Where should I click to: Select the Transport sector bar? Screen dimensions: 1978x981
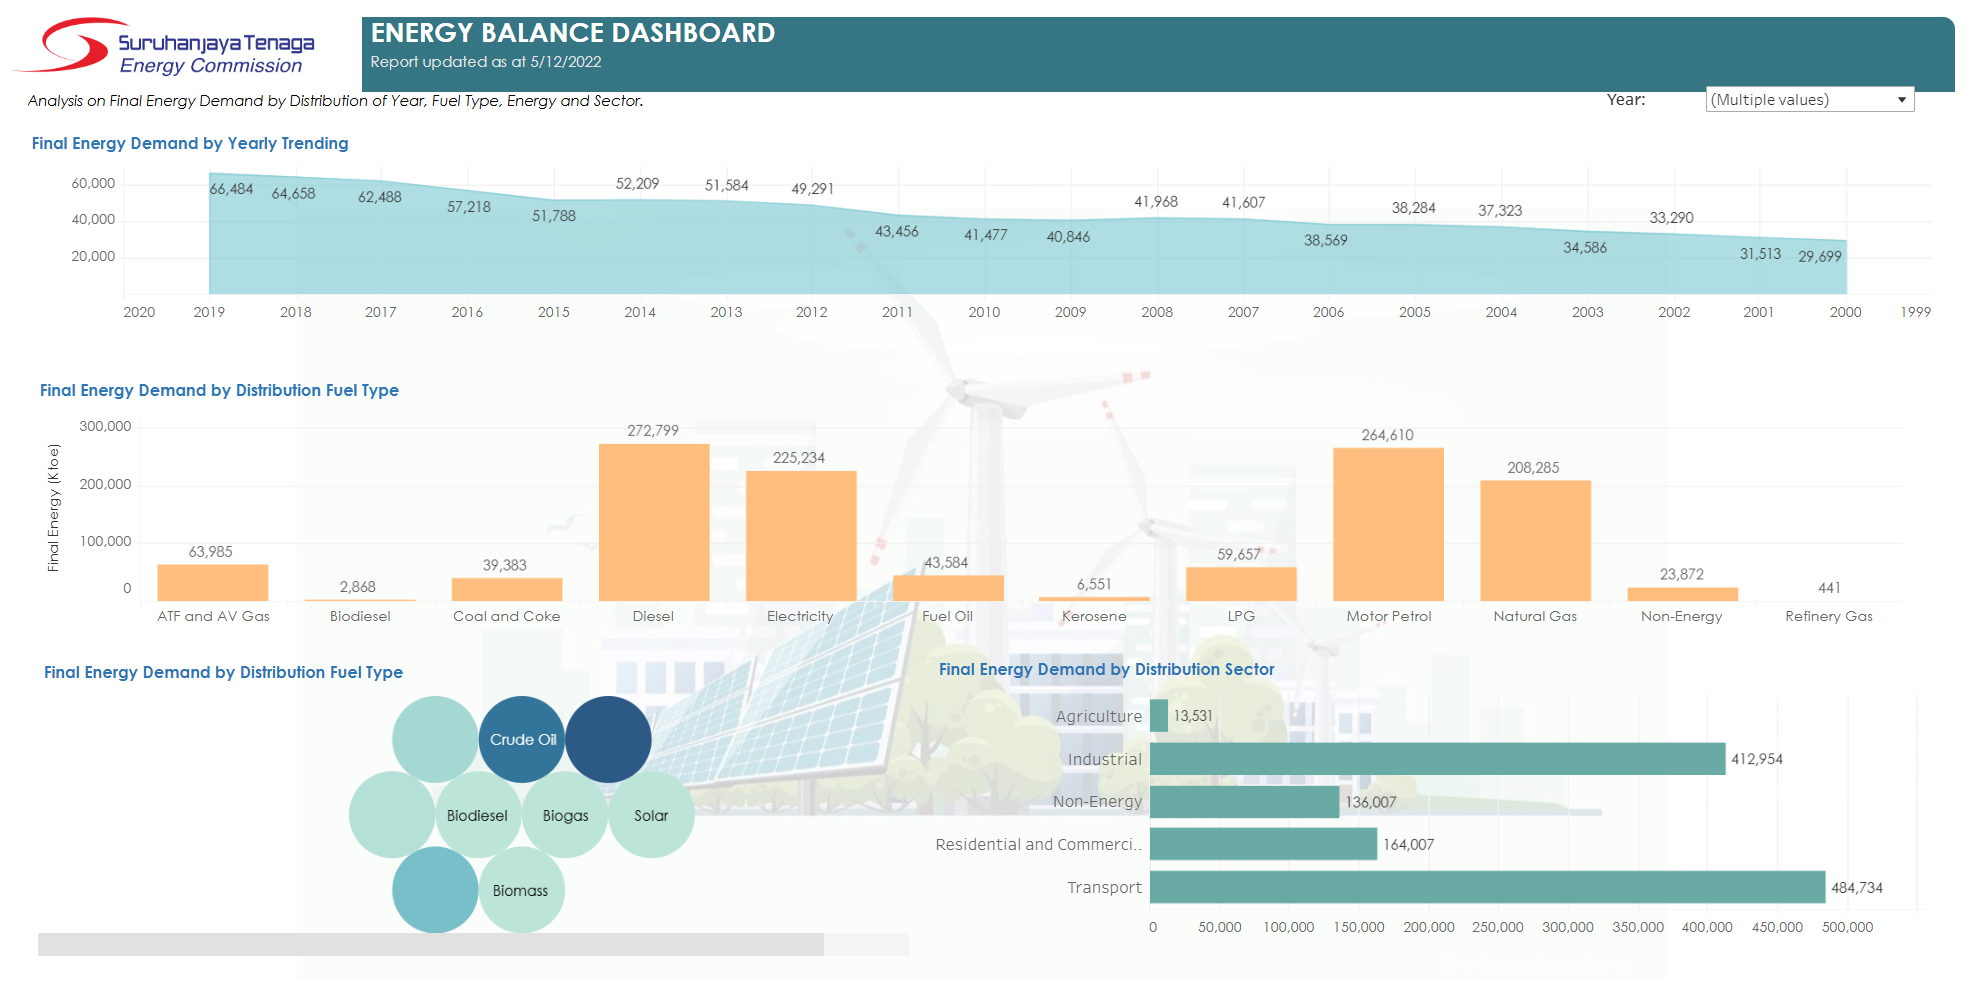[x=1486, y=887]
